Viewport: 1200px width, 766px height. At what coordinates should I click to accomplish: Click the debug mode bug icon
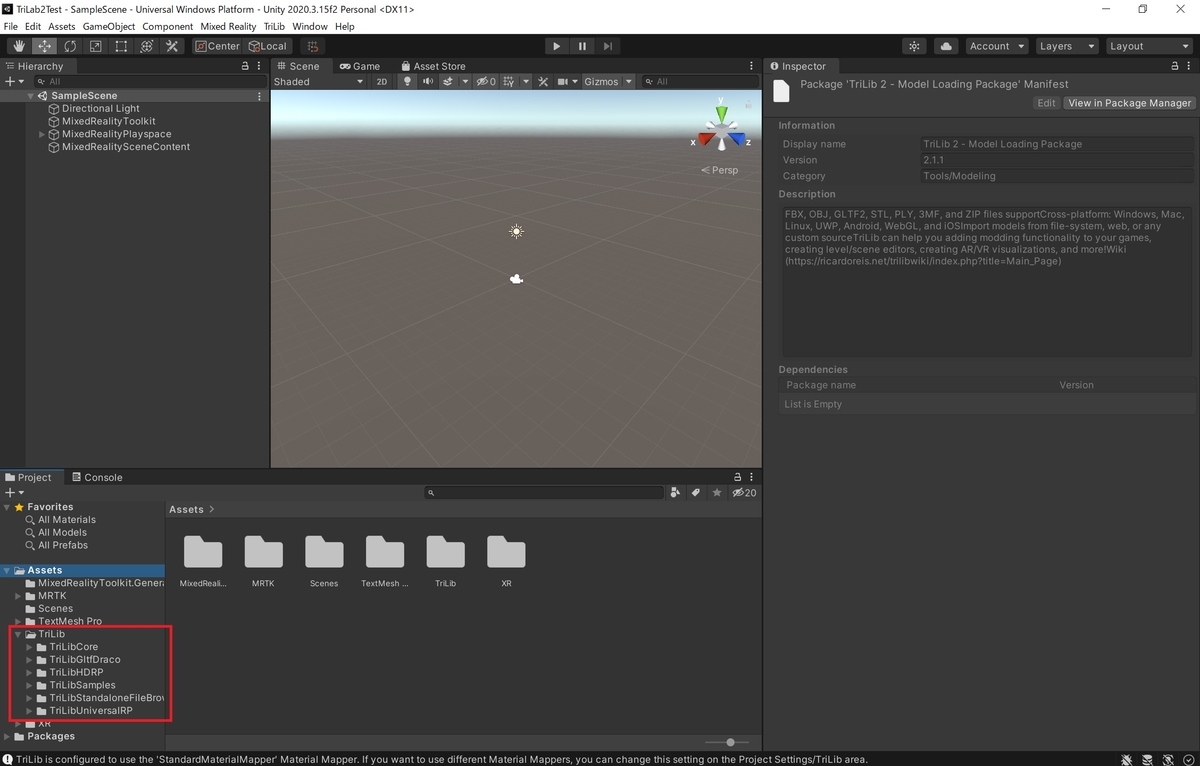coord(1126,760)
